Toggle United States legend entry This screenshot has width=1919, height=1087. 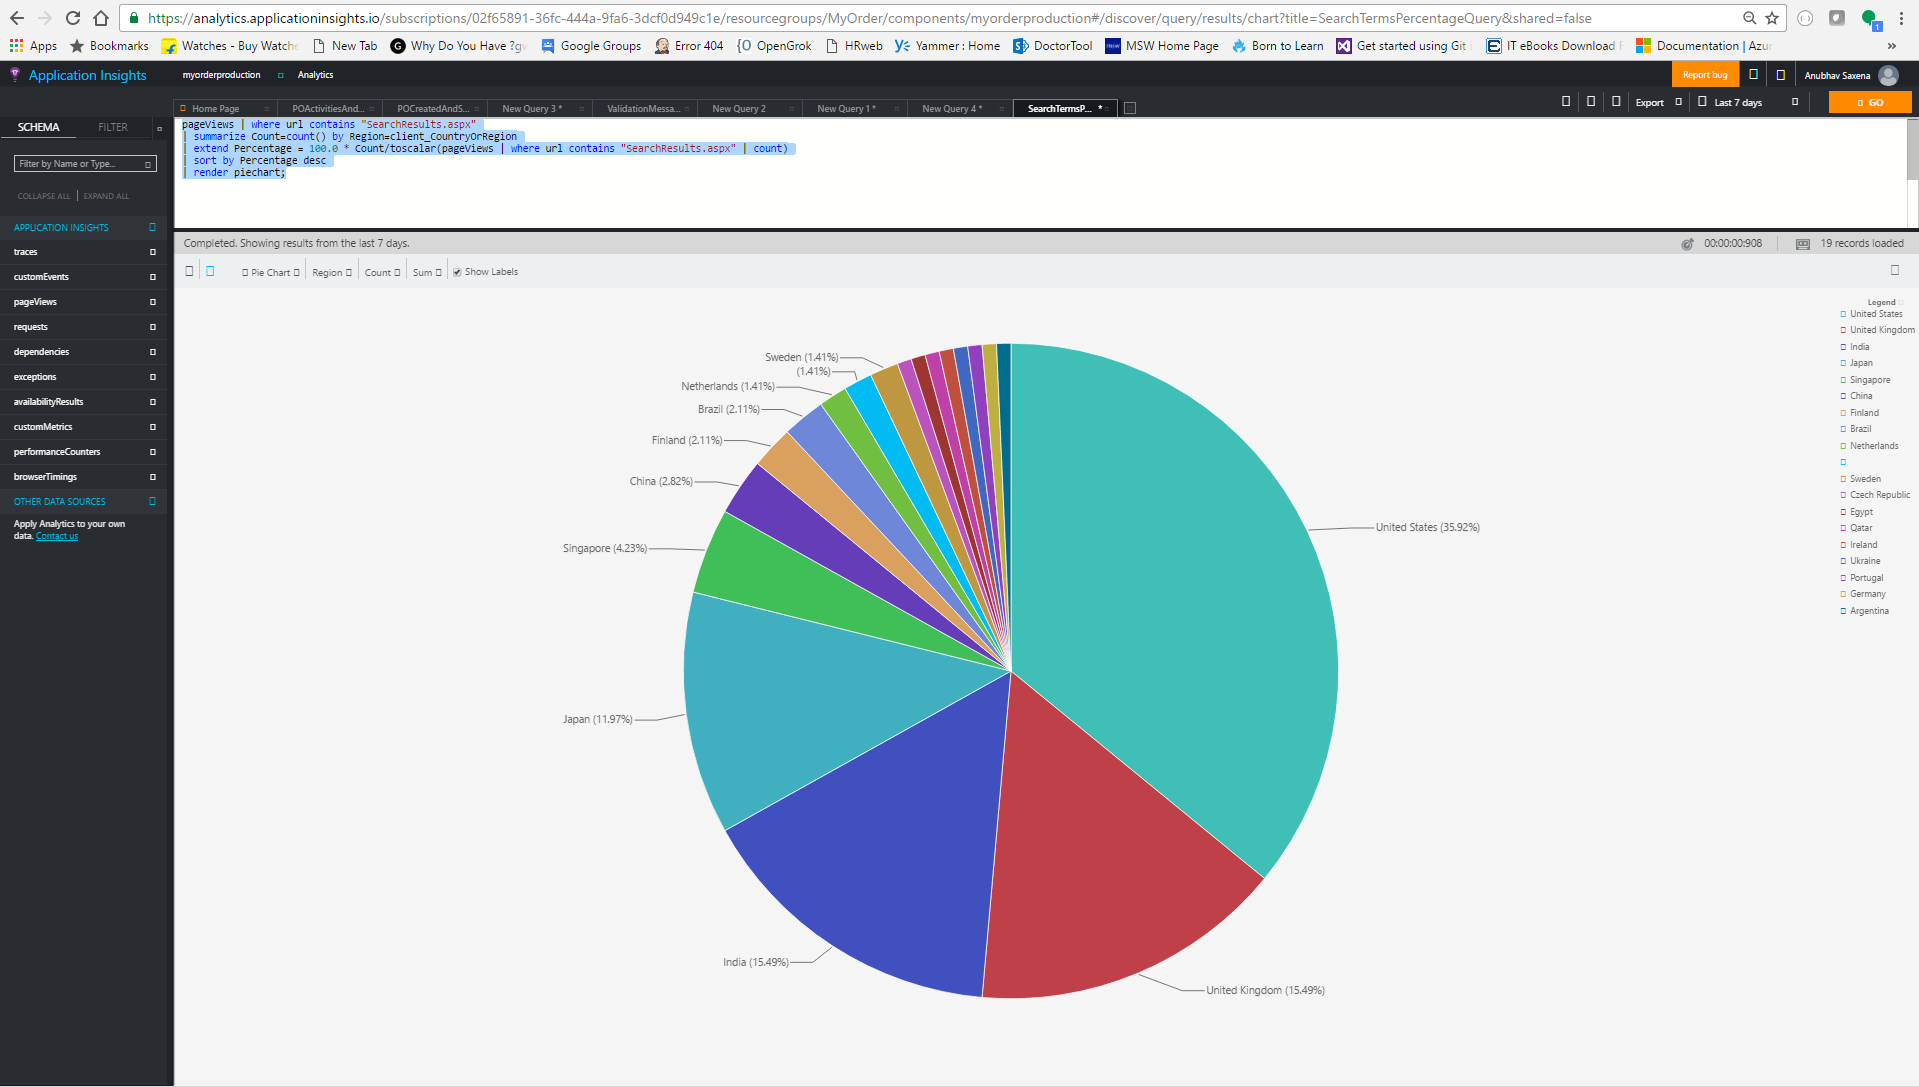[x=1871, y=314]
